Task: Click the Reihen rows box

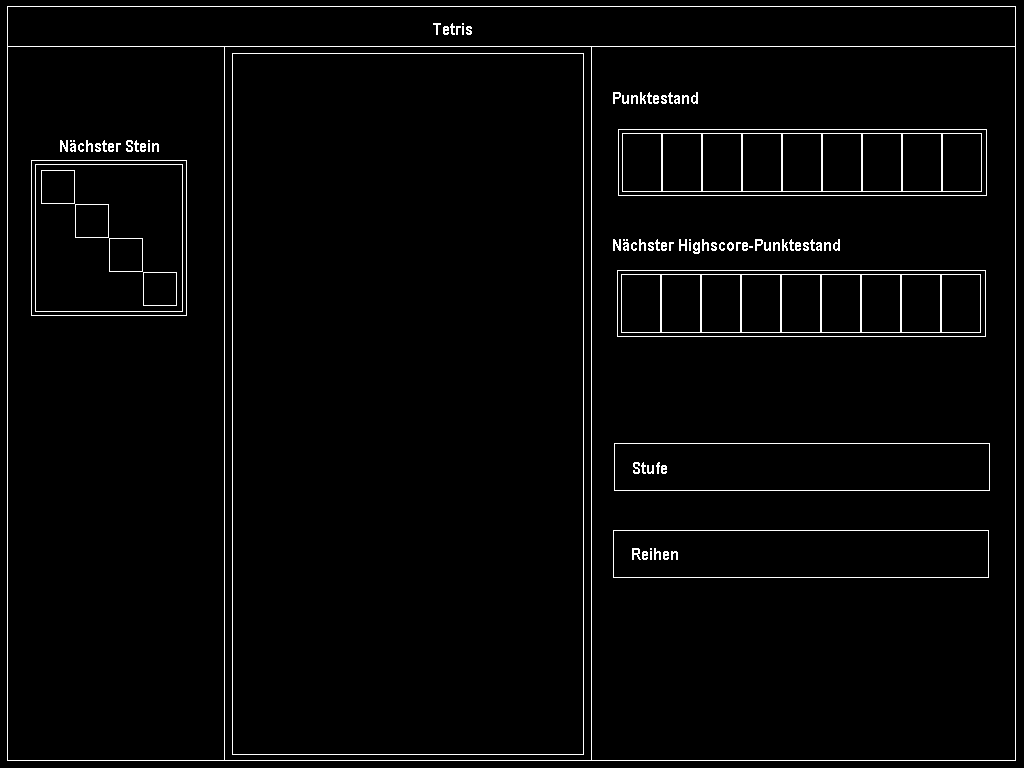Action: pos(800,554)
